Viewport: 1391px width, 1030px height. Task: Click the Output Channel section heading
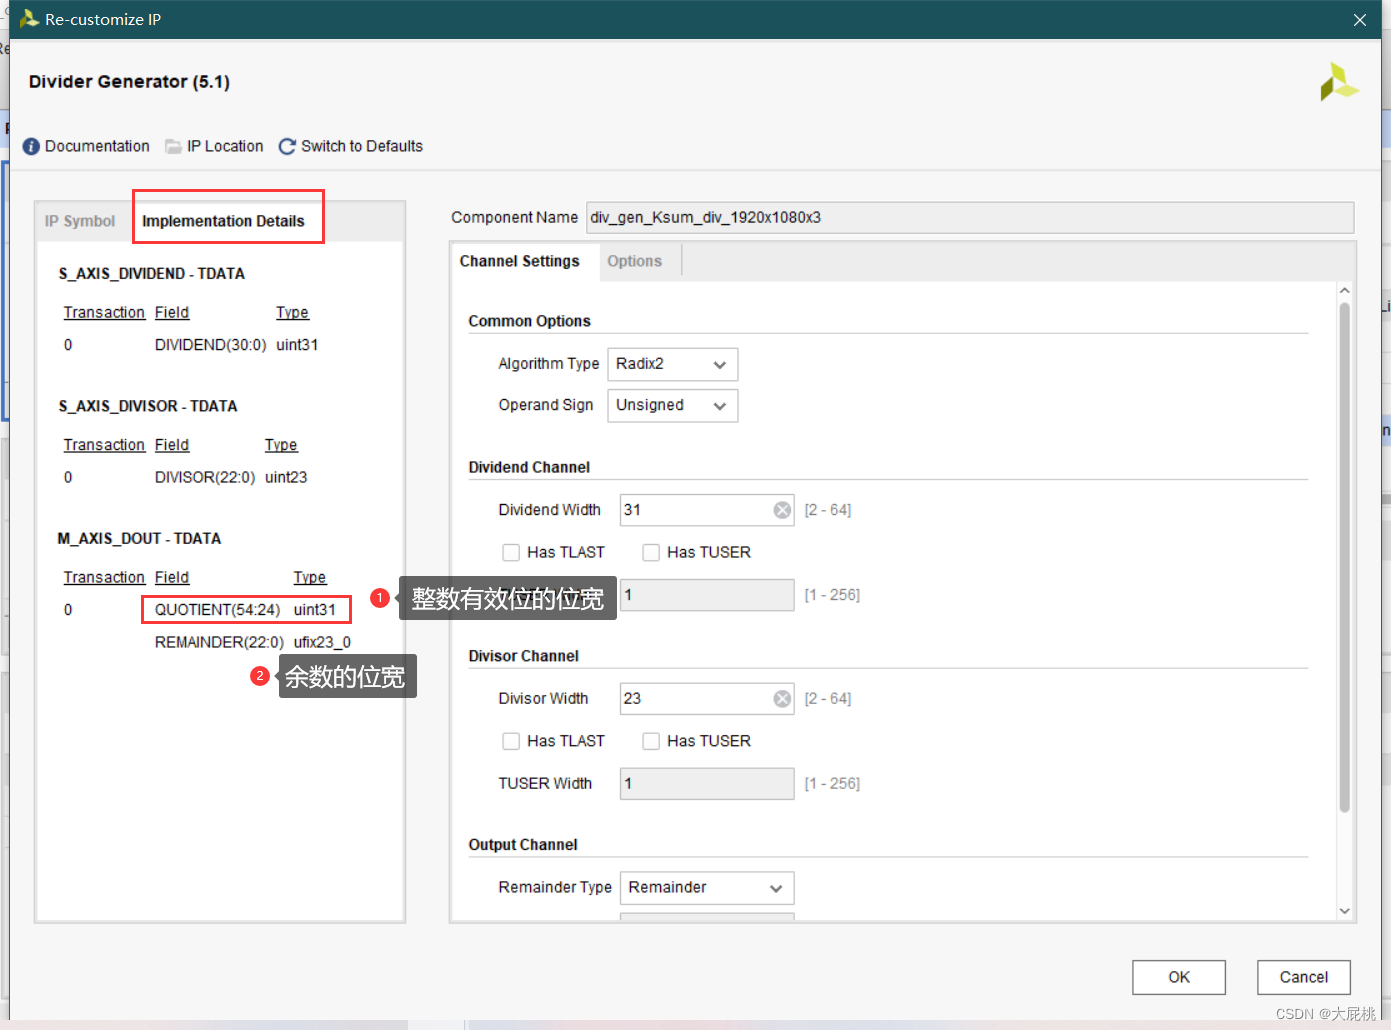tap(523, 845)
